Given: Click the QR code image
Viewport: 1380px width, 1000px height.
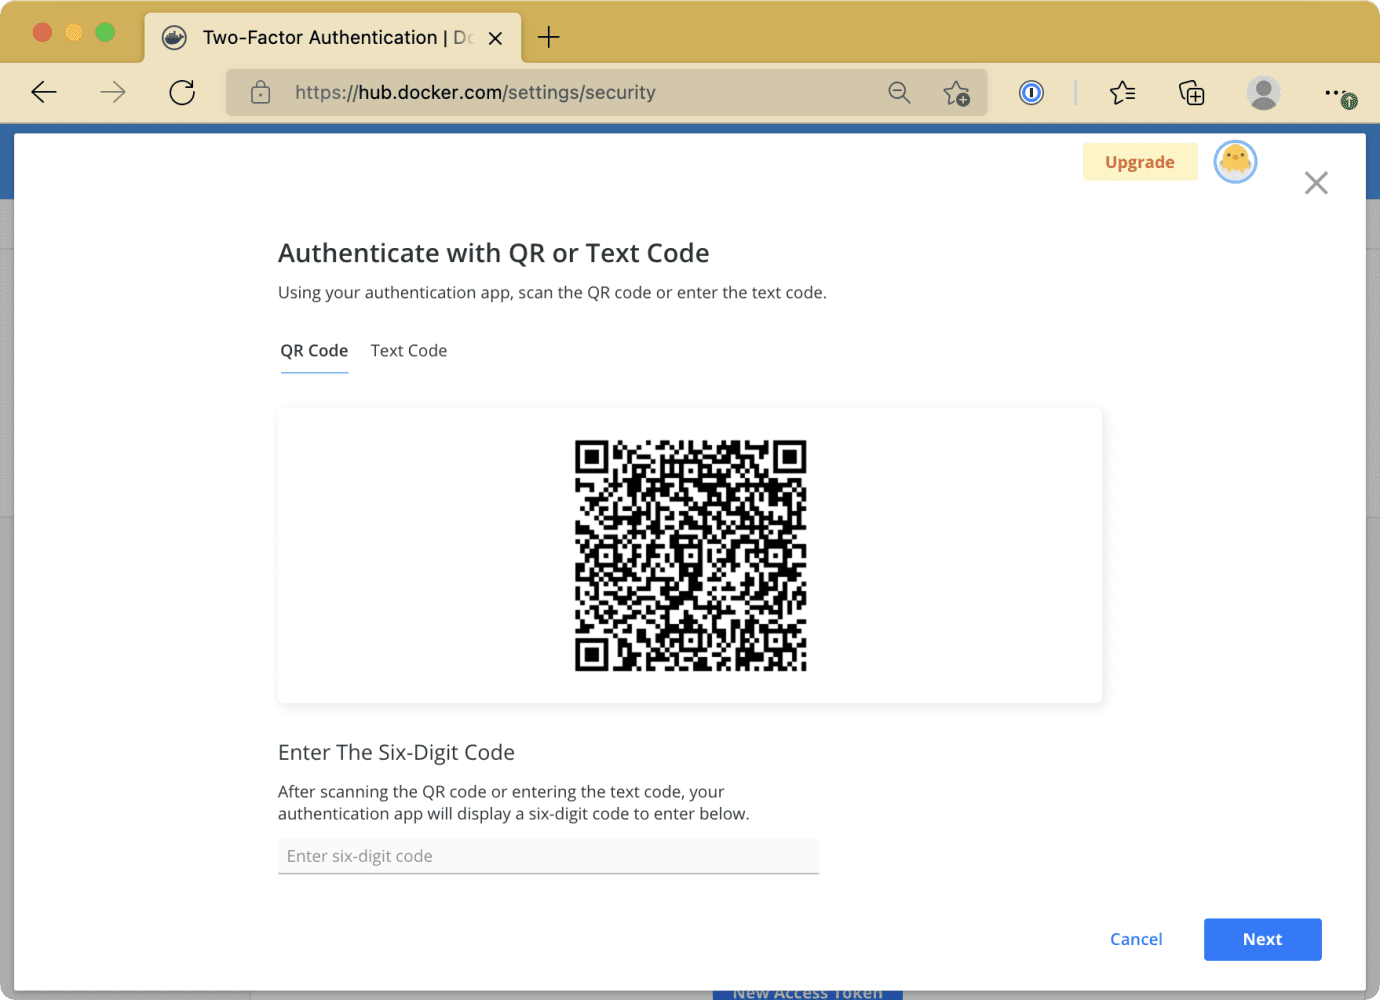Looking at the screenshot, I should 690,555.
